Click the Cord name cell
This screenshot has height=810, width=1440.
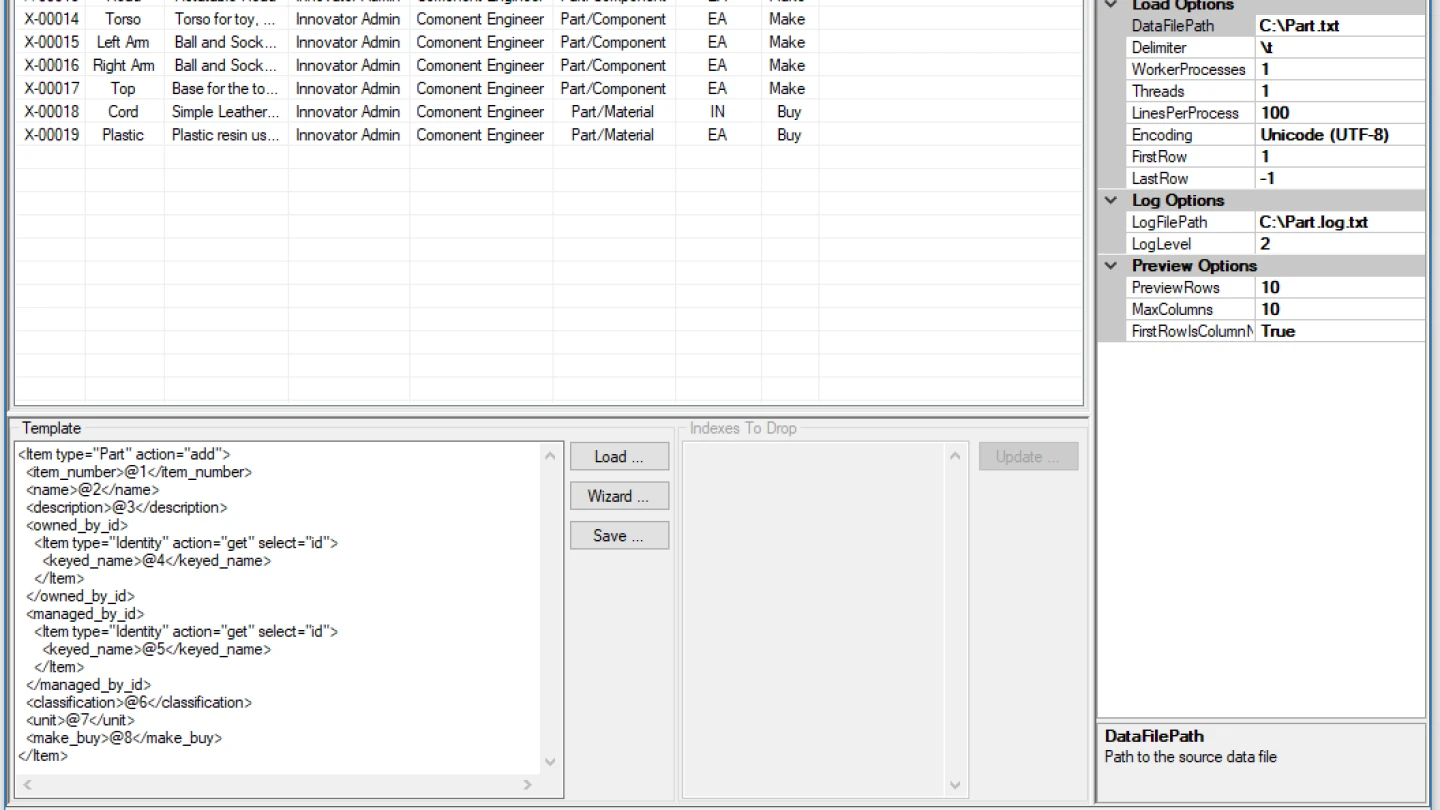tap(124, 112)
